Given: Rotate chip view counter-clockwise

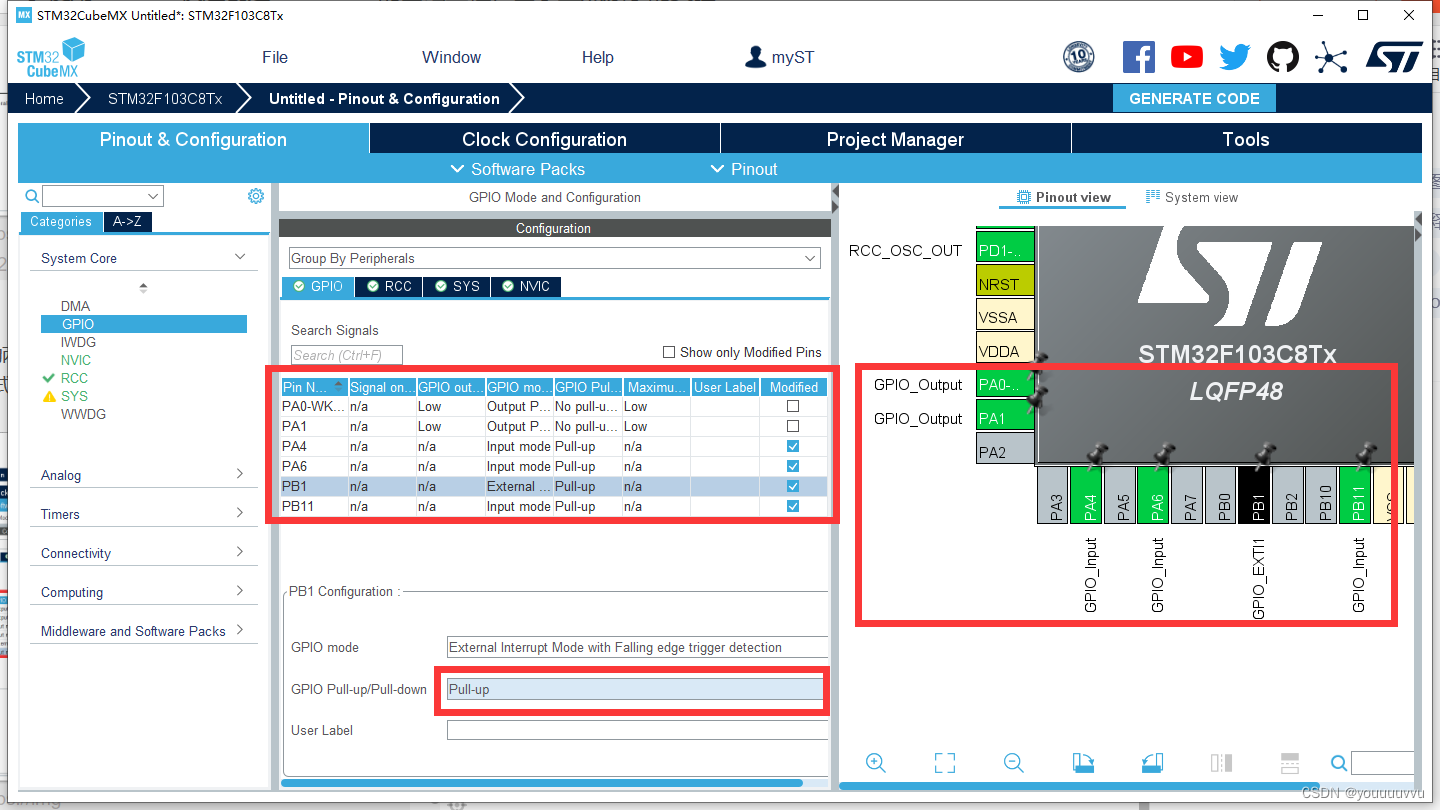Looking at the screenshot, I should click(1152, 763).
